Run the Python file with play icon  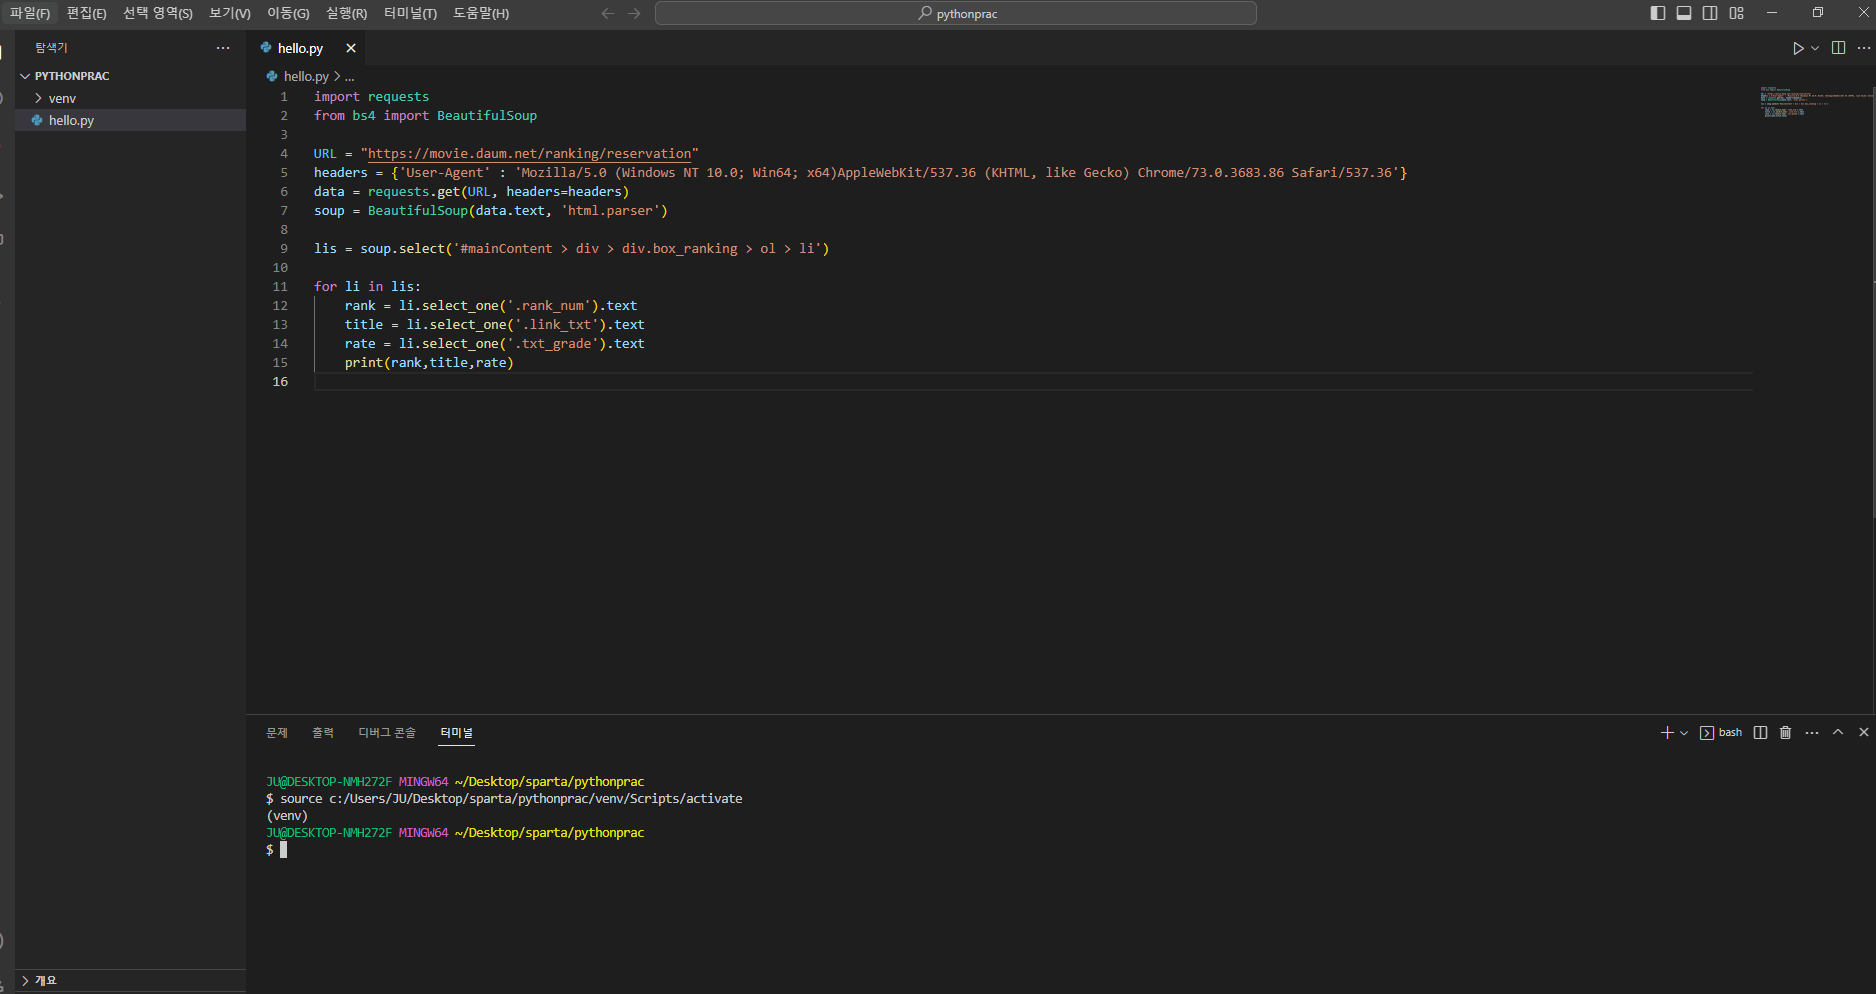1798,48
